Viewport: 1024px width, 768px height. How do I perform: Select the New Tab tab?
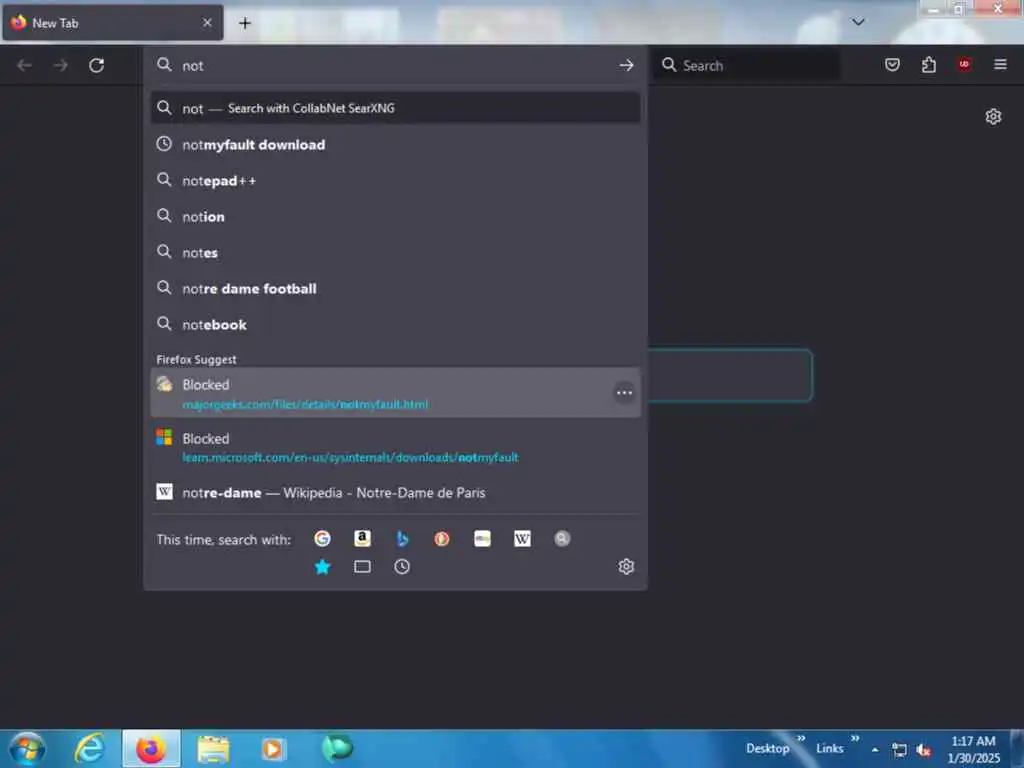coord(112,23)
